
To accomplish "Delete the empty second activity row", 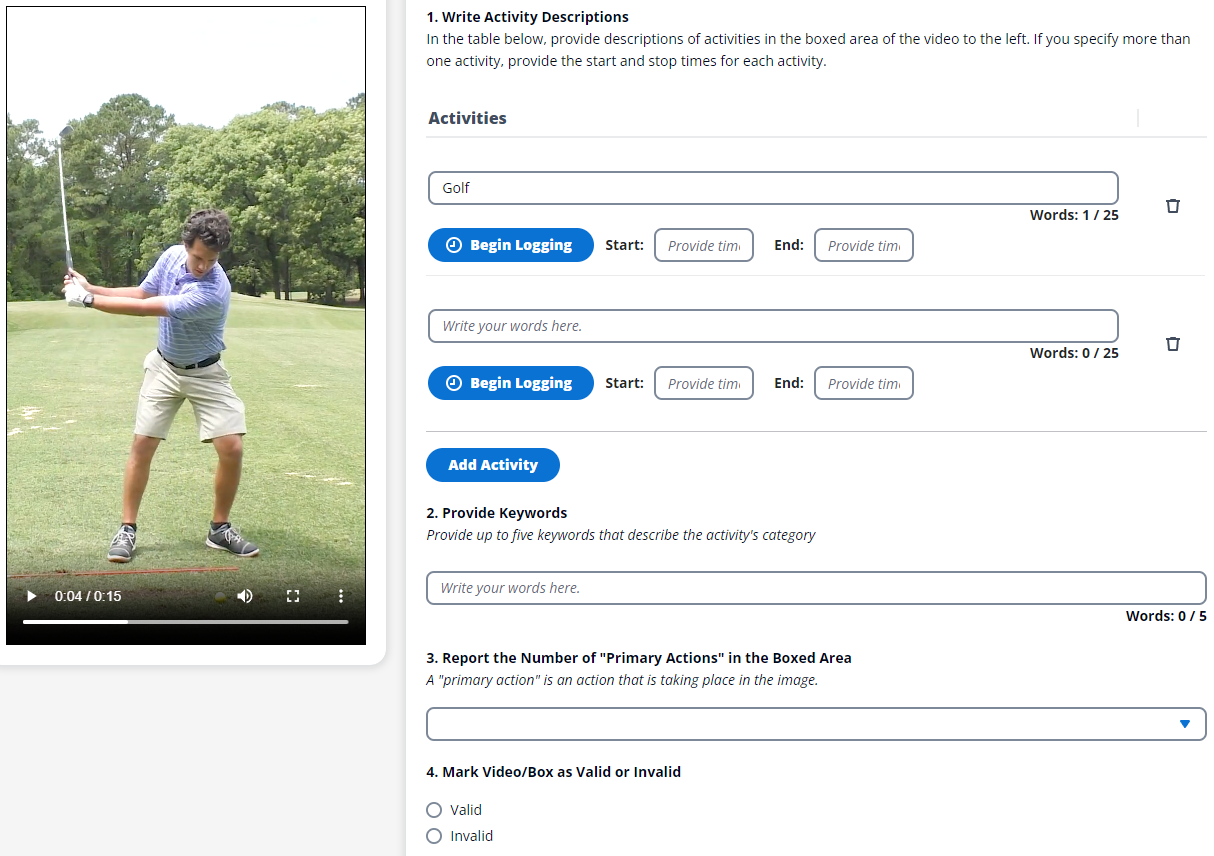I will [1173, 344].
